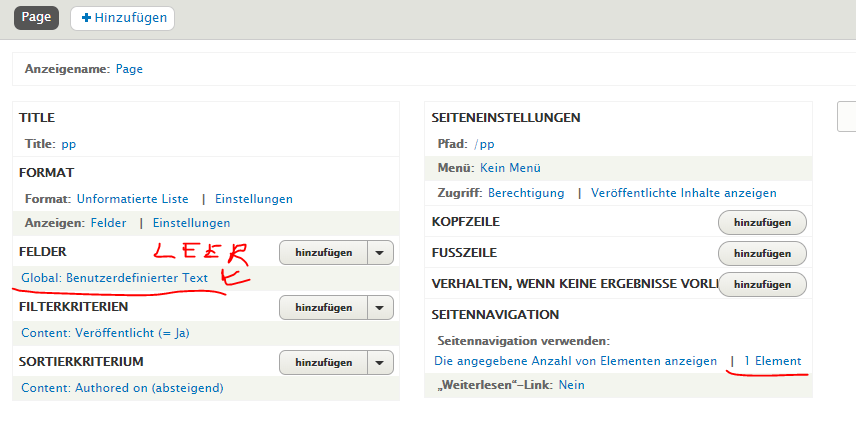This screenshot has width=856, height=426.
Task: Click the Page display tab
Action: coord(36,18)
